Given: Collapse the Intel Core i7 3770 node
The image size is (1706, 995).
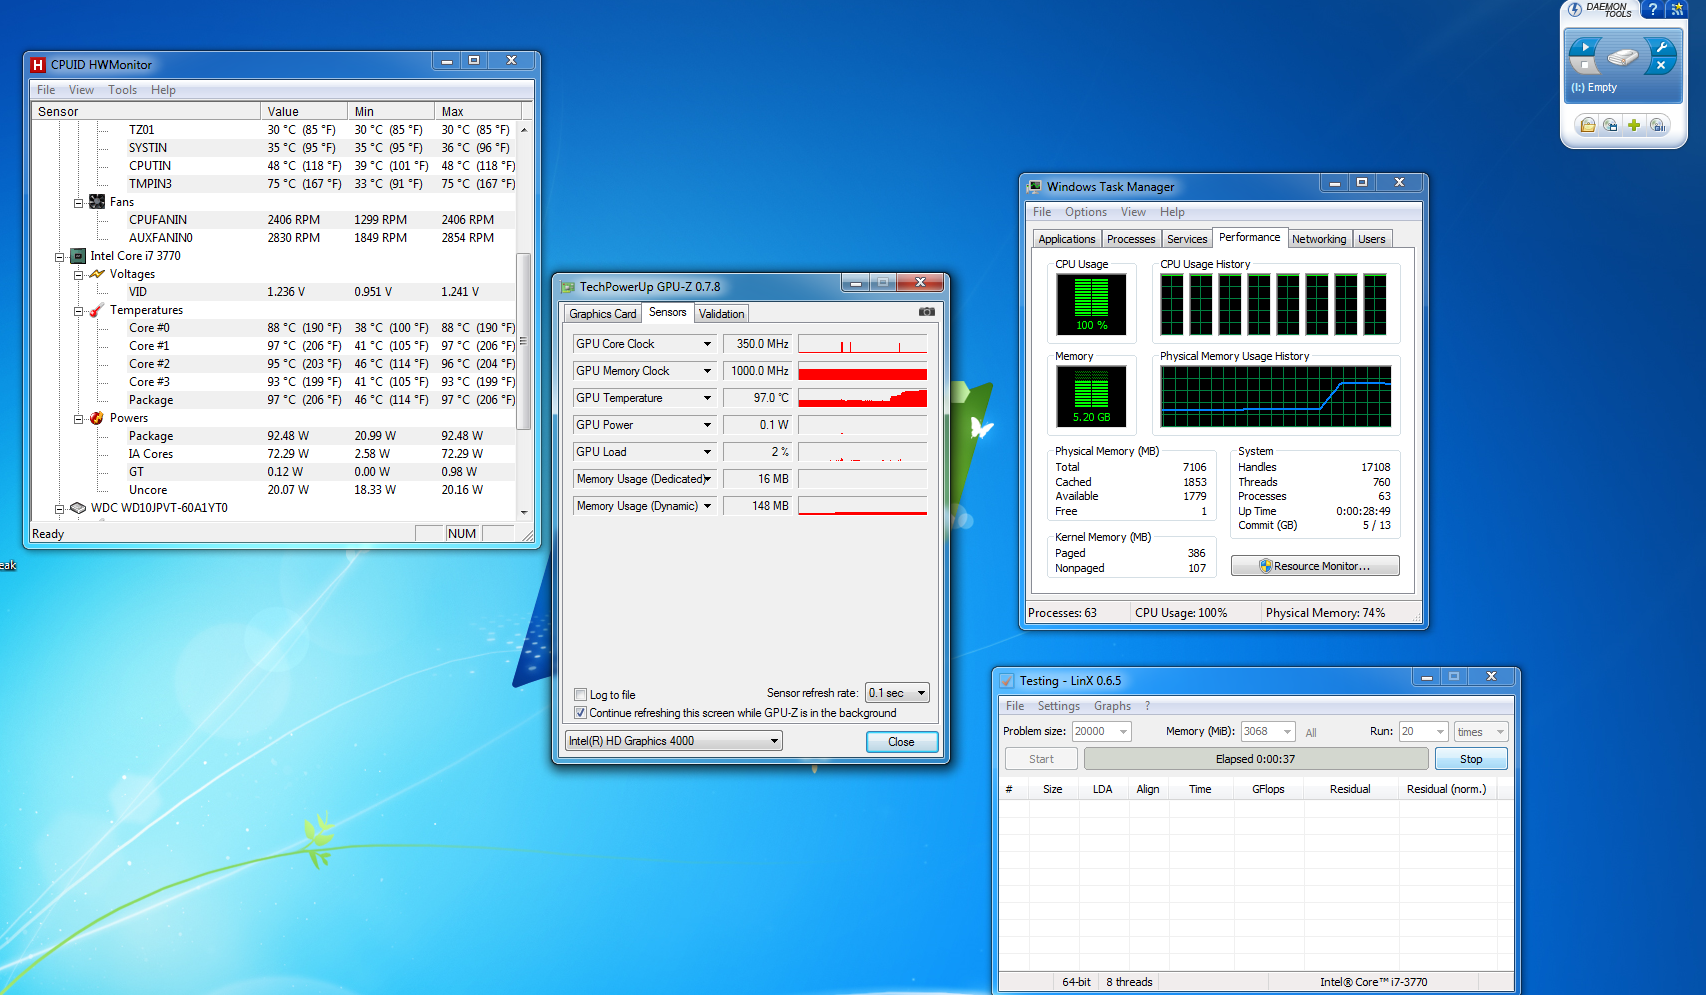Looking at the screenshot, I should coord(60,257).
